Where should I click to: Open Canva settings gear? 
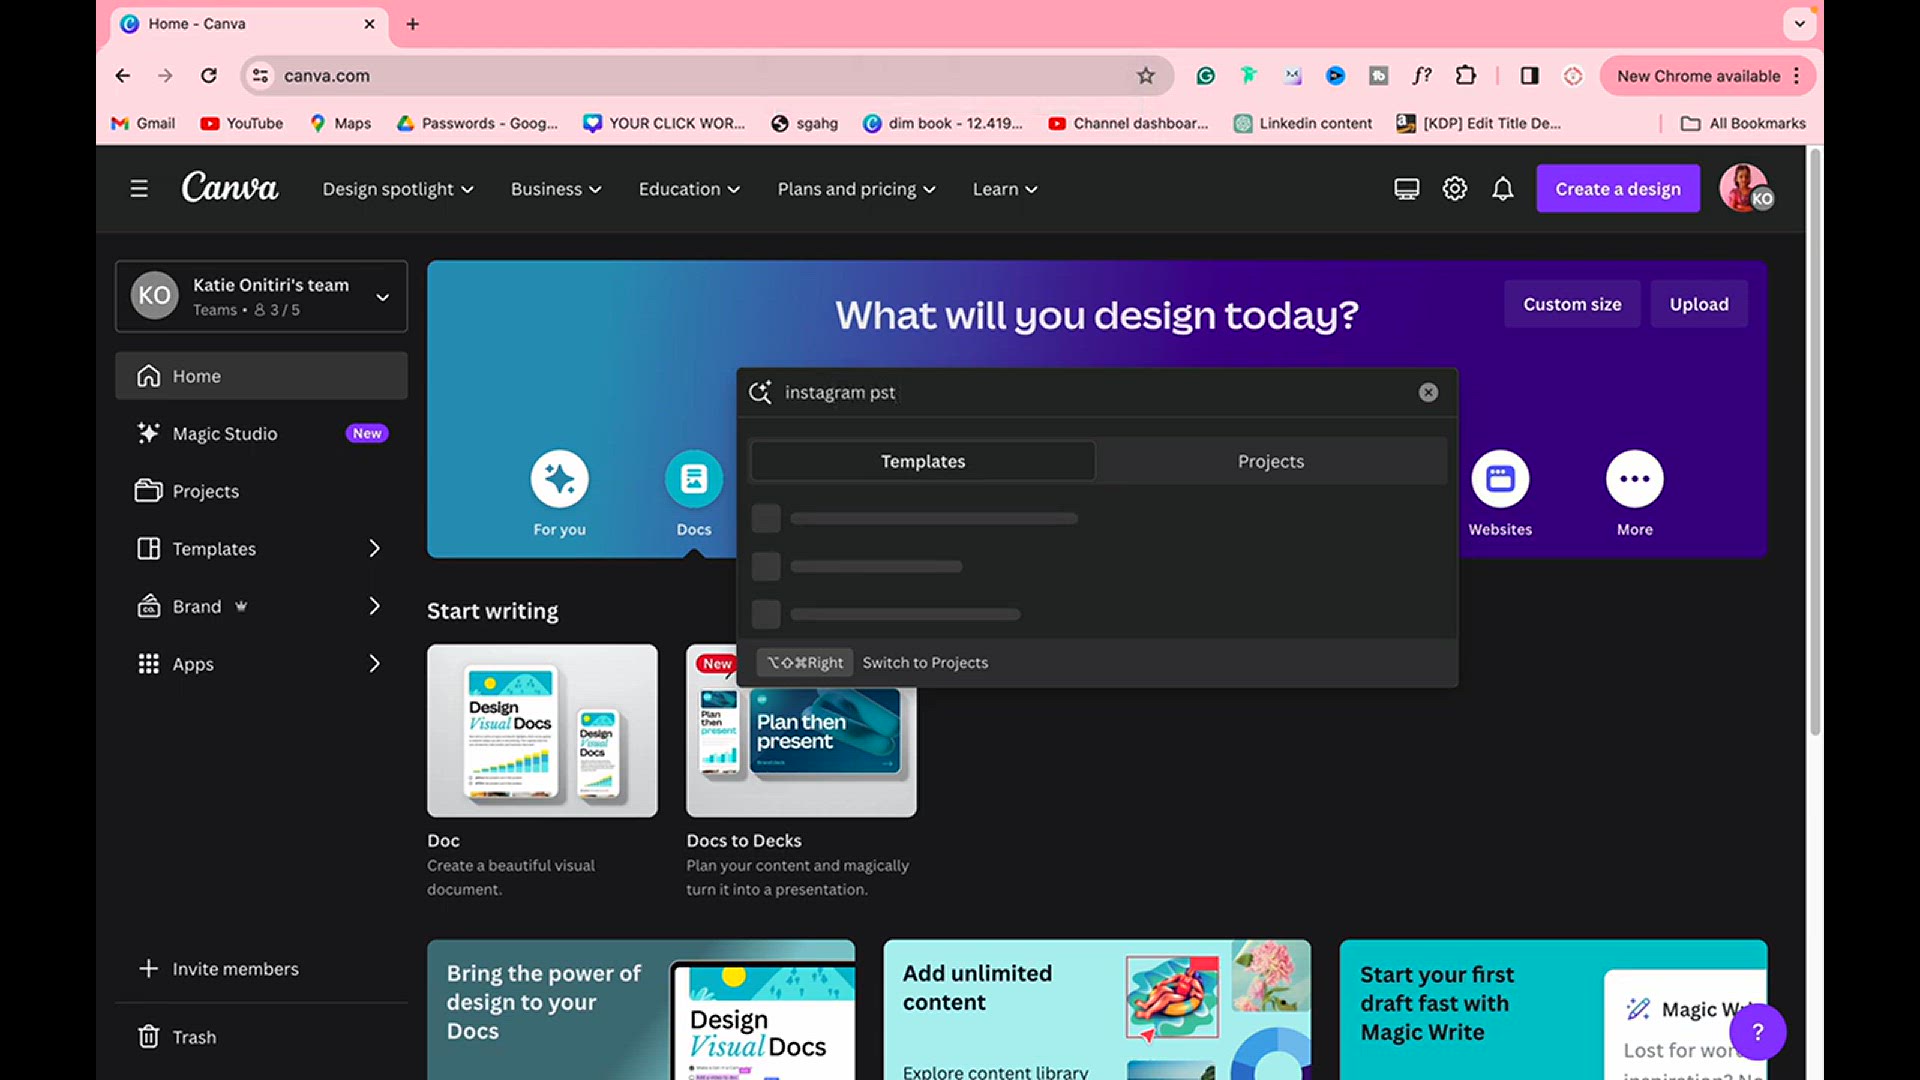tap(1455, 189)
